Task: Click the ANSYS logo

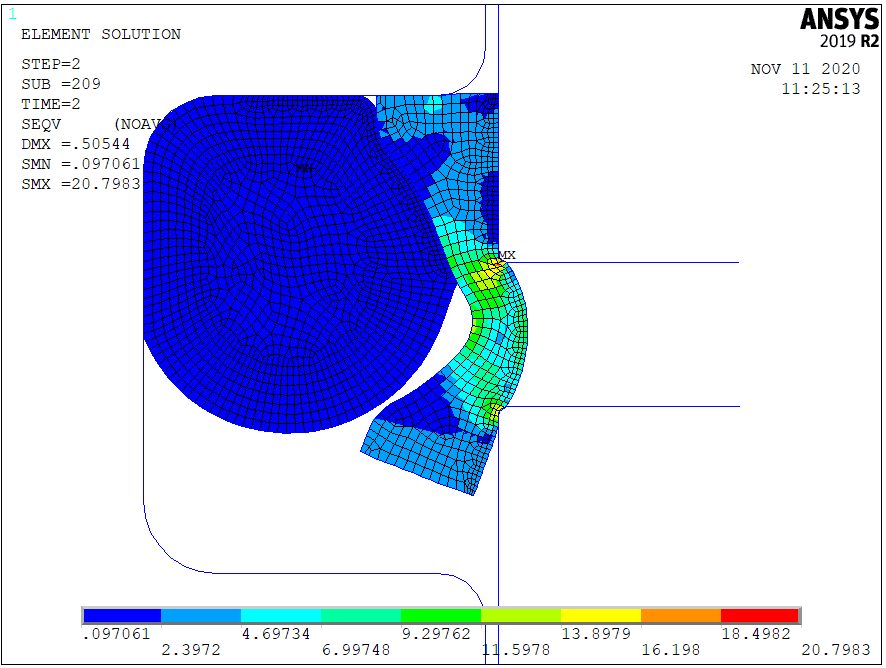Action: pos(840,20)
